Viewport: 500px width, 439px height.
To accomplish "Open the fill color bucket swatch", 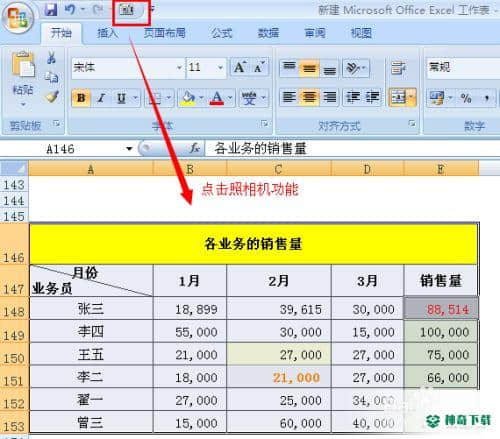I will [x=188, y=98].
